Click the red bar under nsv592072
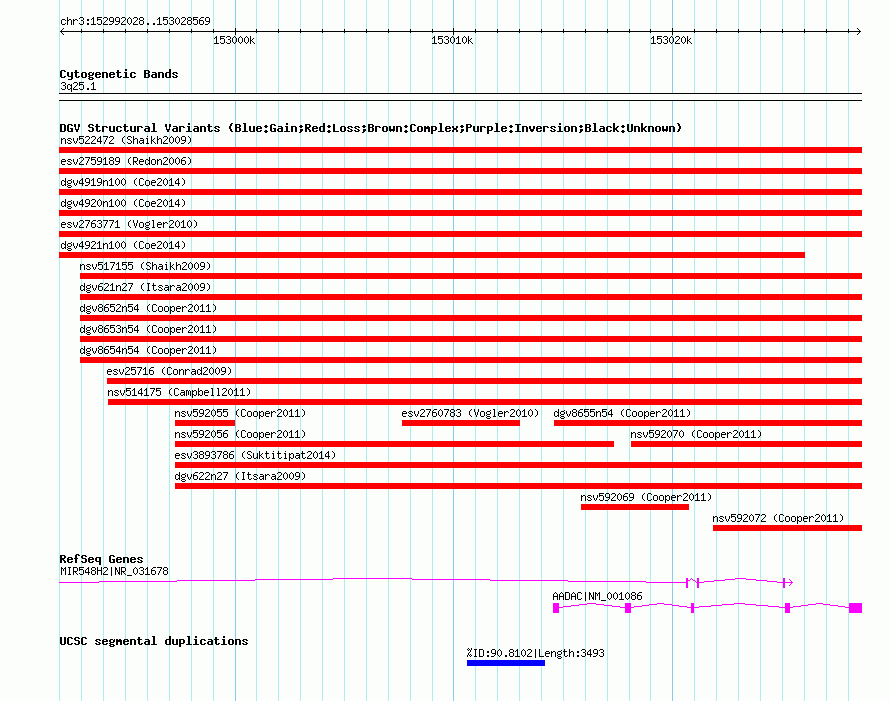The height and width of the screenshot is (701, 890). [787, 528]
